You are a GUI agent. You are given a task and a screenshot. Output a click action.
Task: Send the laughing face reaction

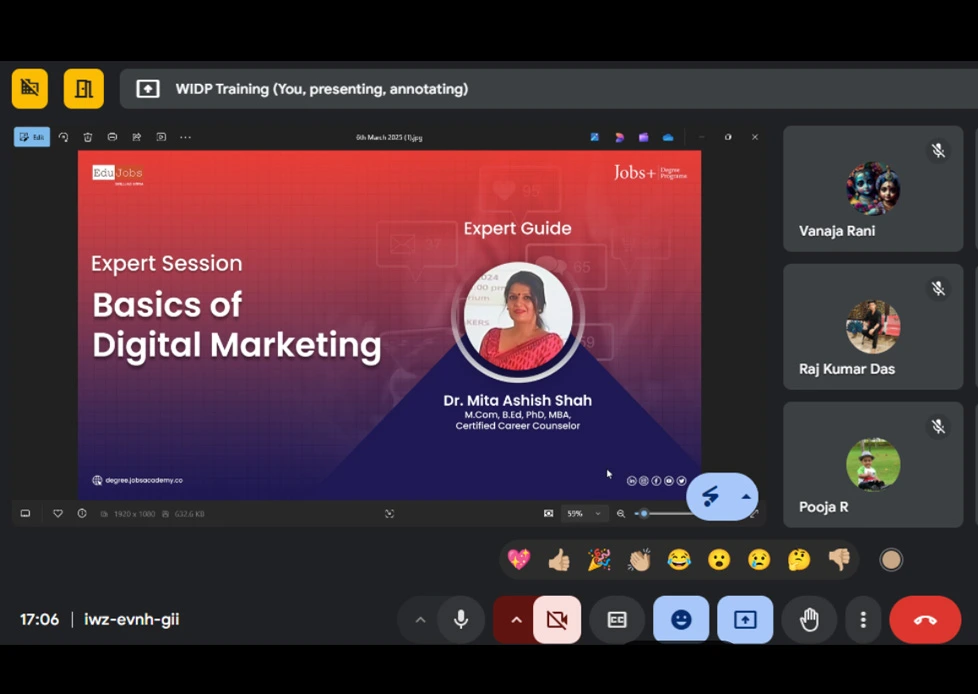tap(679, 559)
